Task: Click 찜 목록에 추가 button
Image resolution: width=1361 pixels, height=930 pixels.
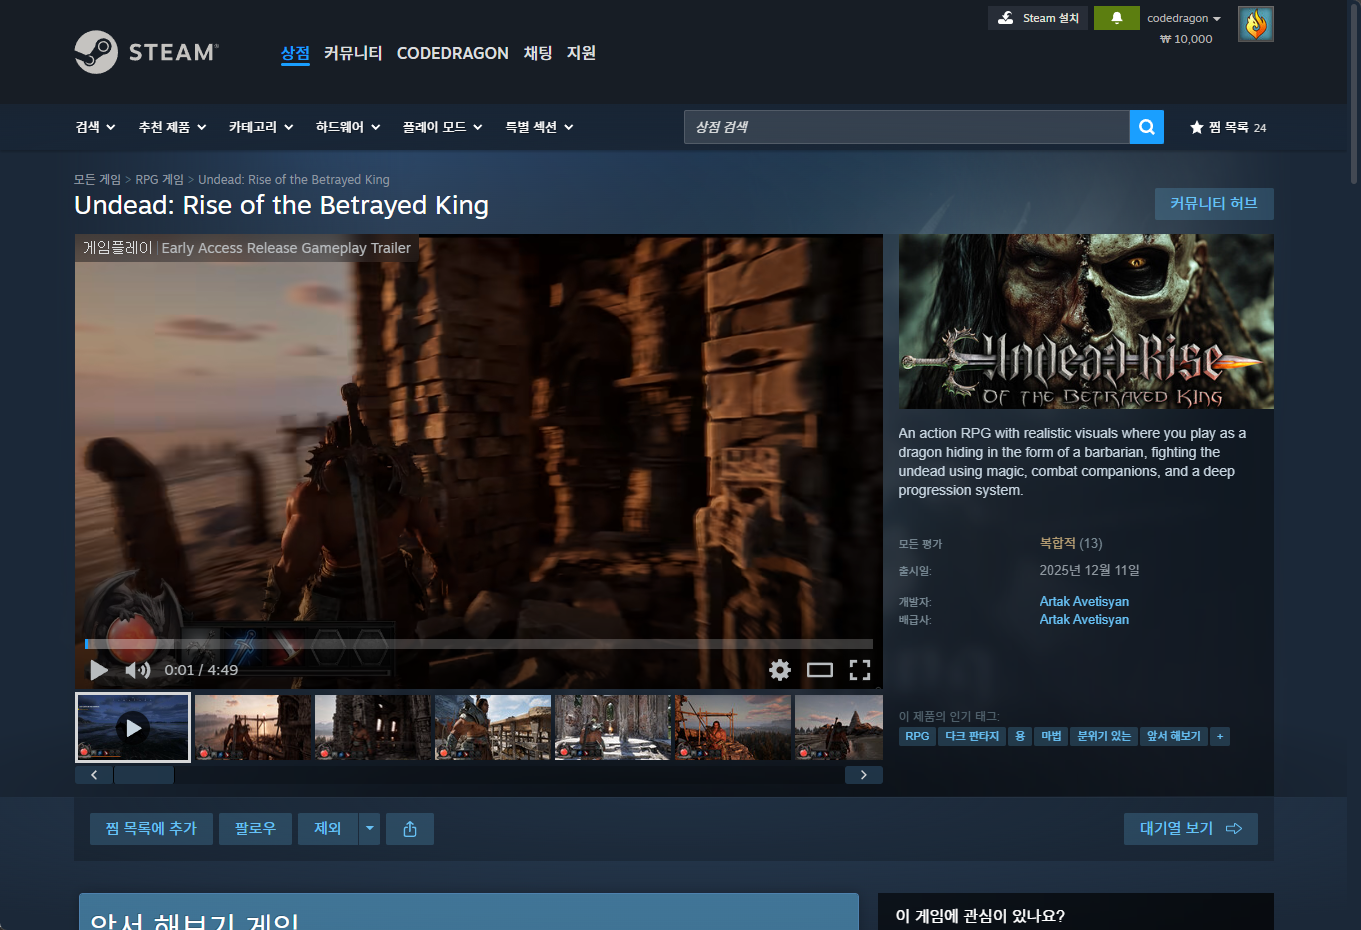Action: tap(151, 829)
